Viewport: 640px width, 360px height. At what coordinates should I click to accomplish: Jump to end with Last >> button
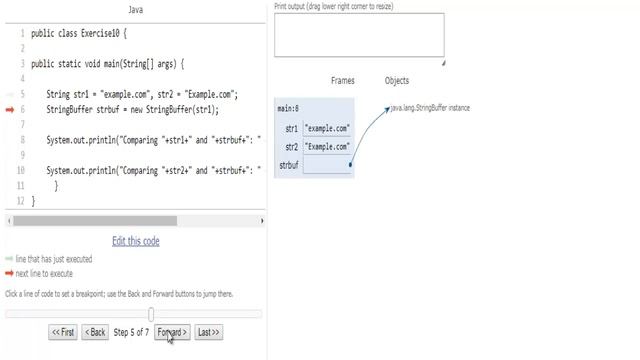click(x=209, y=332)
